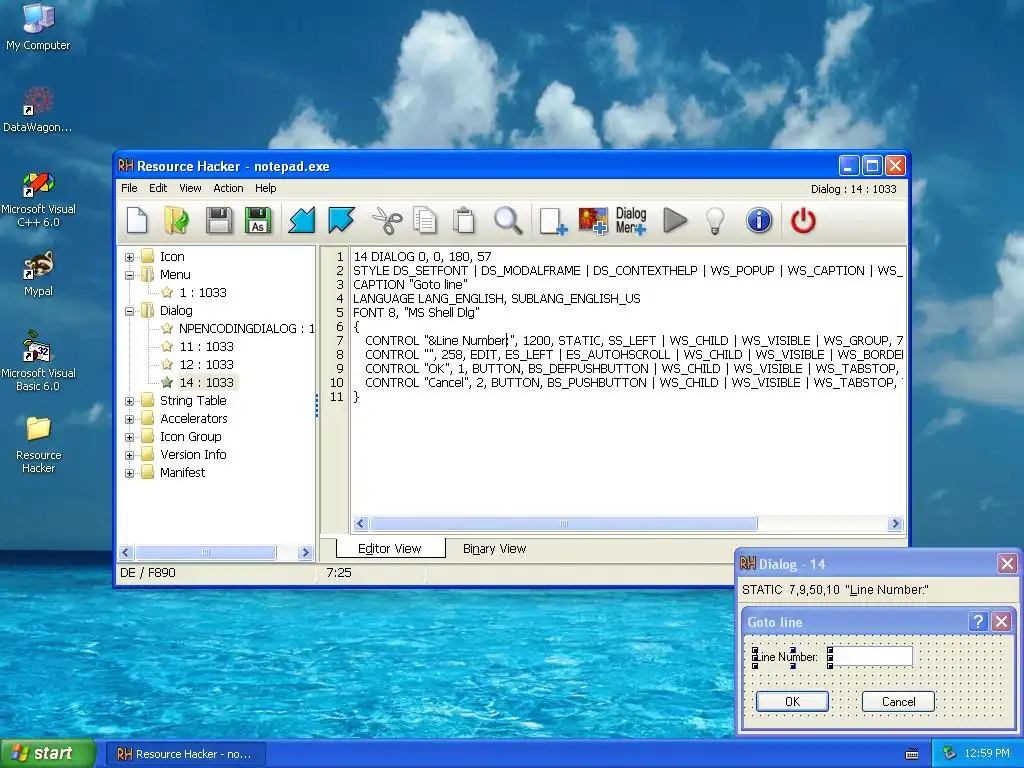This screenshot has width=1024, height=768.
Task: Select dialog resource 12 : 1033
Action: tap(206, 364)
